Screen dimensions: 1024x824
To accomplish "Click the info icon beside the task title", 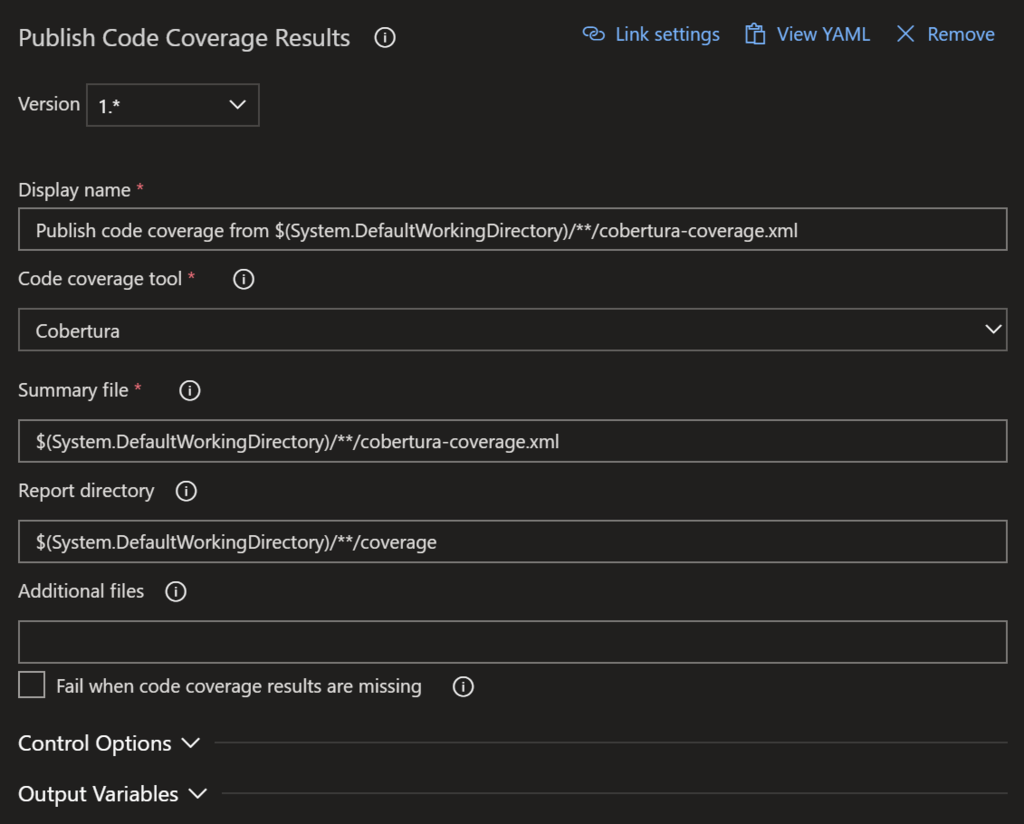I will point(385,38).
